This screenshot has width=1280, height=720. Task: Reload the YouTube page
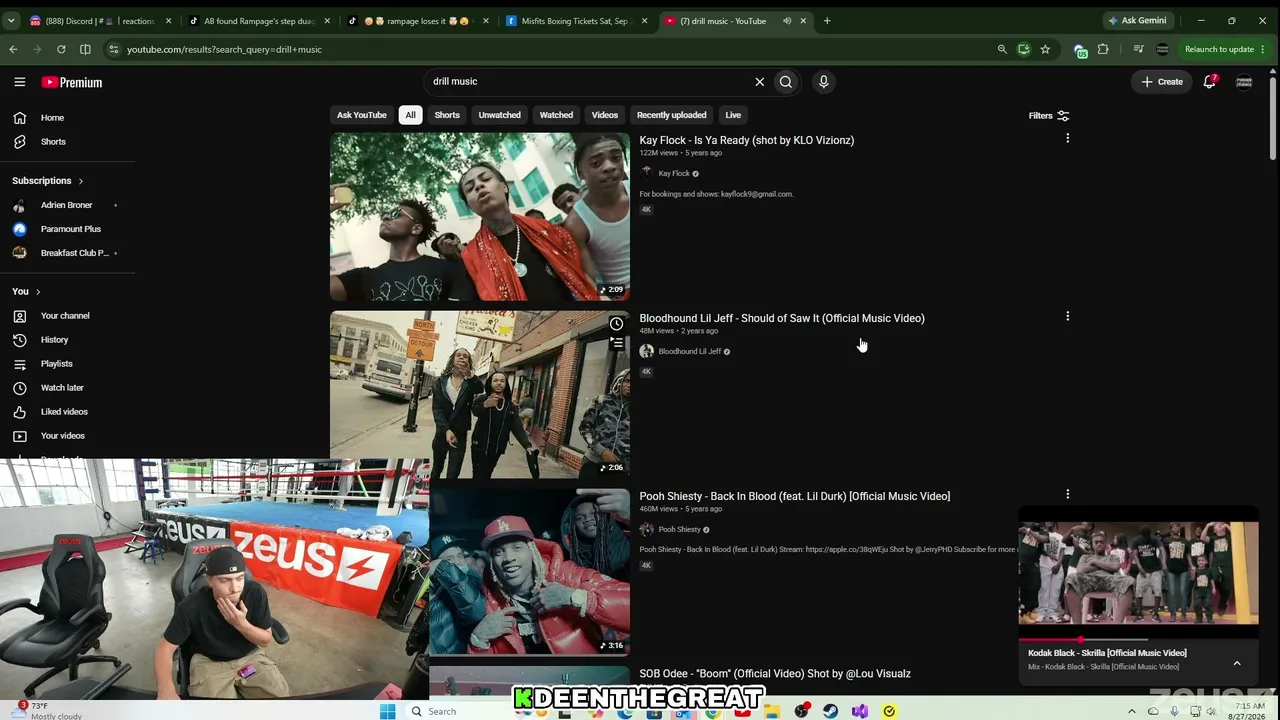(x=61, y=49)
